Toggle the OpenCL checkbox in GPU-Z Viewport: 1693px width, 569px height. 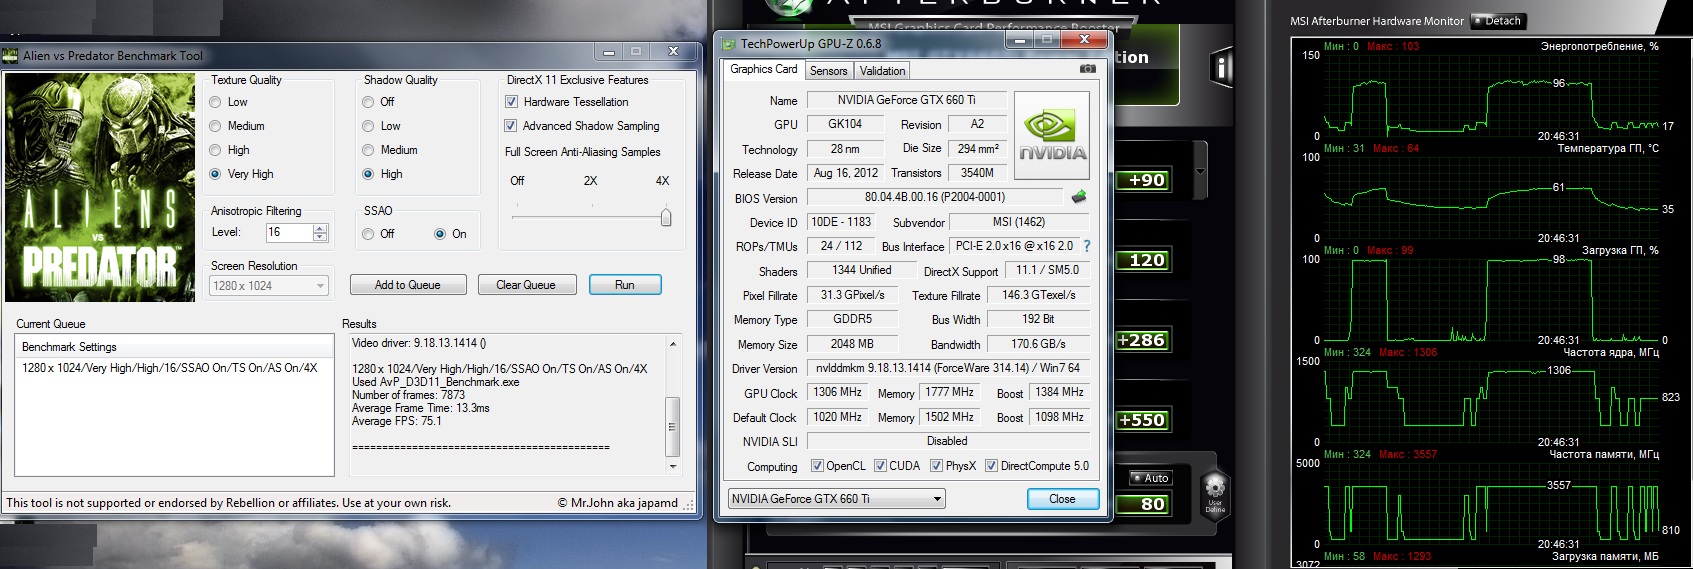[817, 466]
